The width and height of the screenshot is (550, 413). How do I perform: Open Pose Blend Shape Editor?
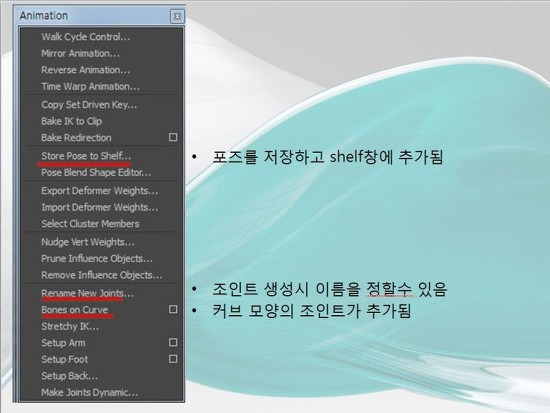[x=96, y=172]
